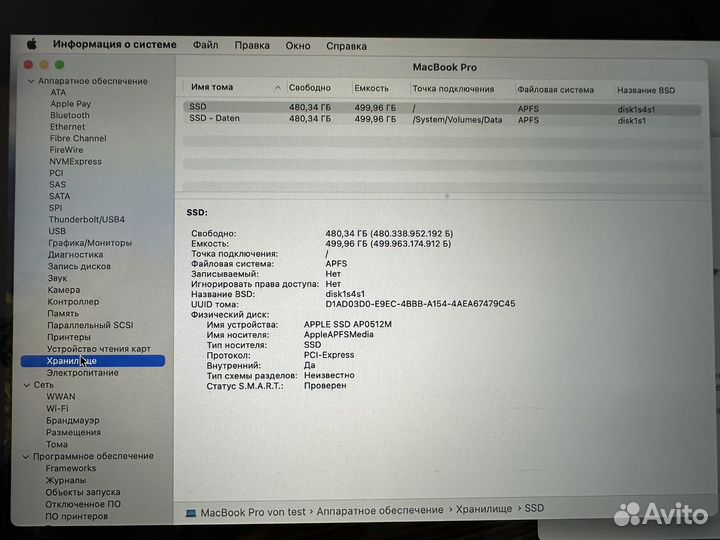The height and width of the screenshot is (540, 720).
Task: Click Аппаратное обеспечение in the path bar
Action: [380, 511]
